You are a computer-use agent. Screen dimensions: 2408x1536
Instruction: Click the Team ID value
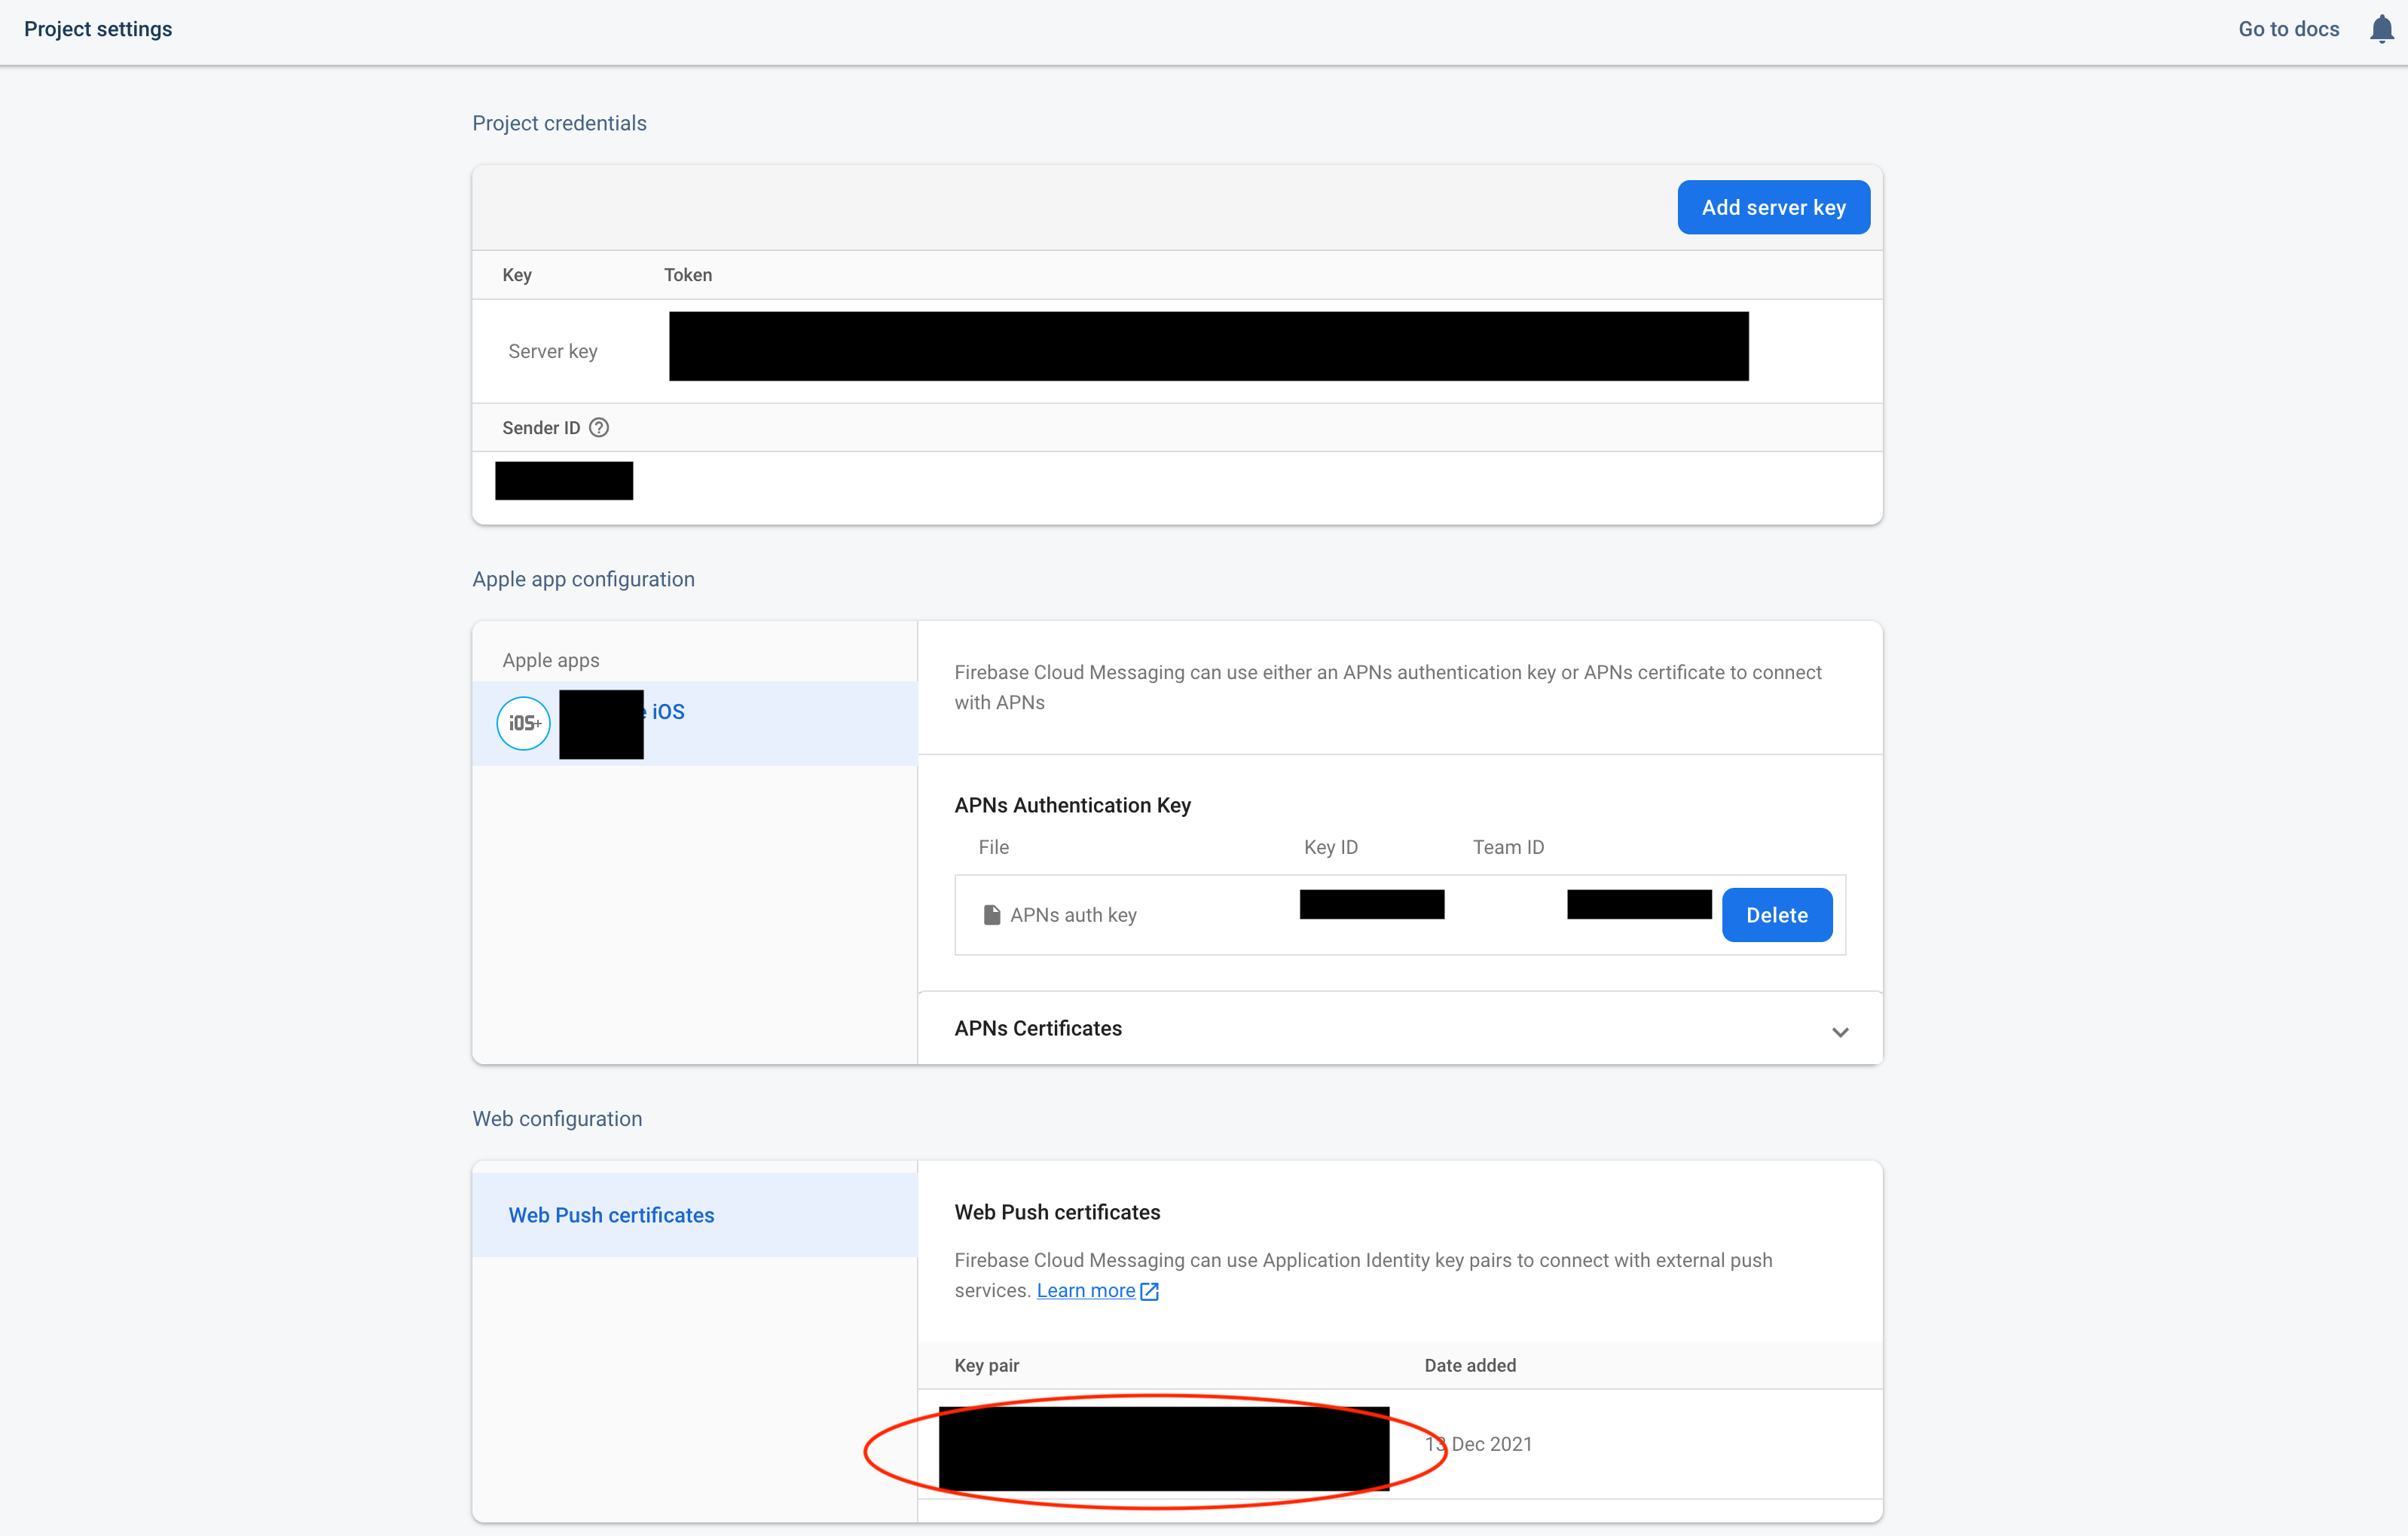click(x=1638, y=904)
